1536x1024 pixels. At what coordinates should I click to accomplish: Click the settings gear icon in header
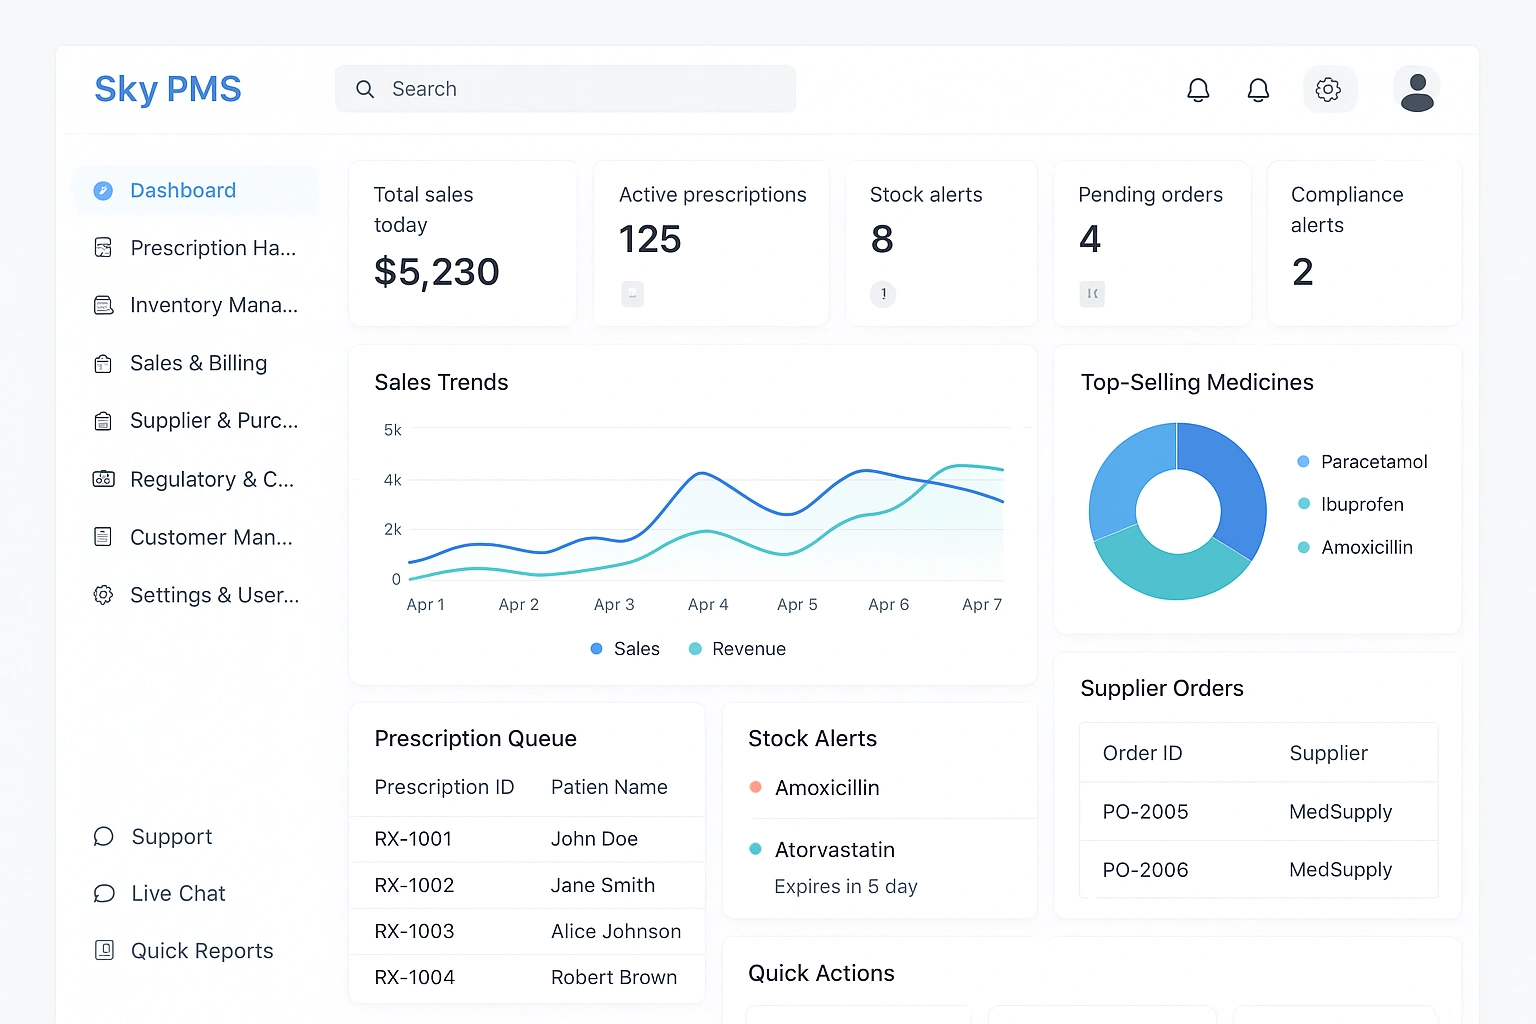pyautogui.click(x=1328, y=90)
